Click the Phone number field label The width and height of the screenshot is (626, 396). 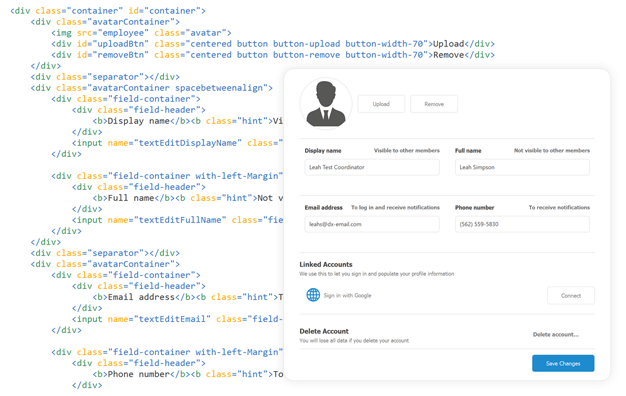tap(474, 208)
